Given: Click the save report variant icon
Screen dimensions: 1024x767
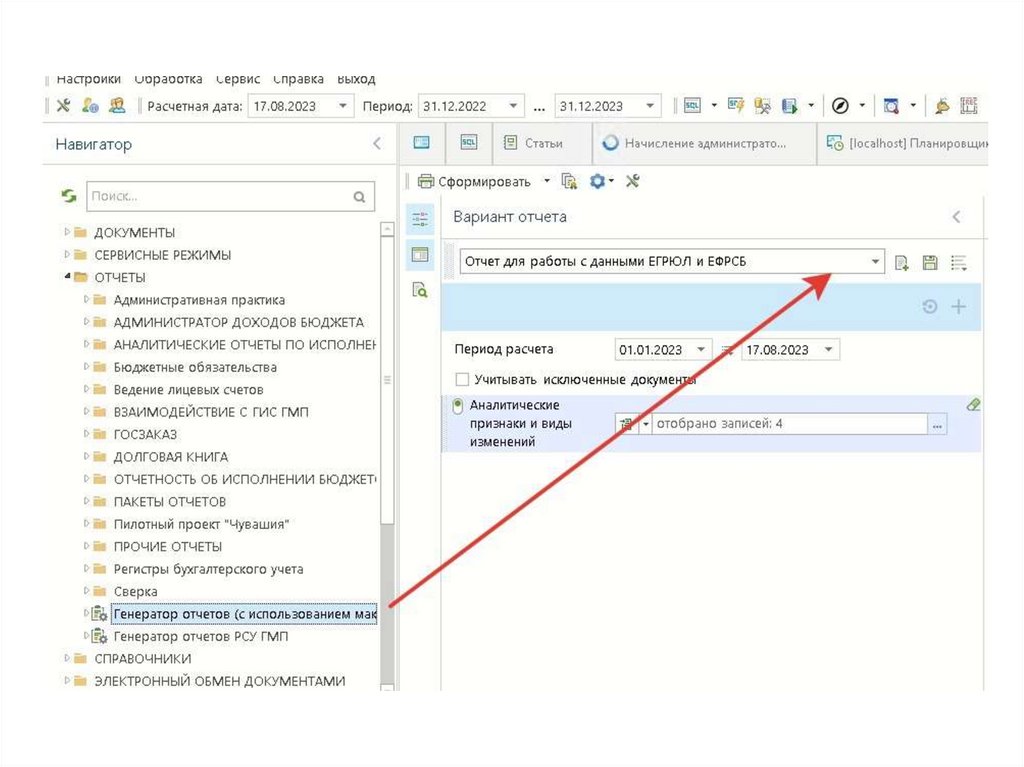Looking at the screenshot, I should [930, 263].
